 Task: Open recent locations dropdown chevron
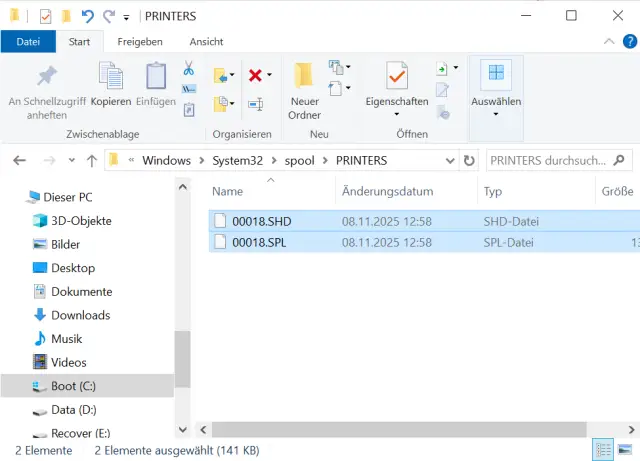click(x=72, y=160)
